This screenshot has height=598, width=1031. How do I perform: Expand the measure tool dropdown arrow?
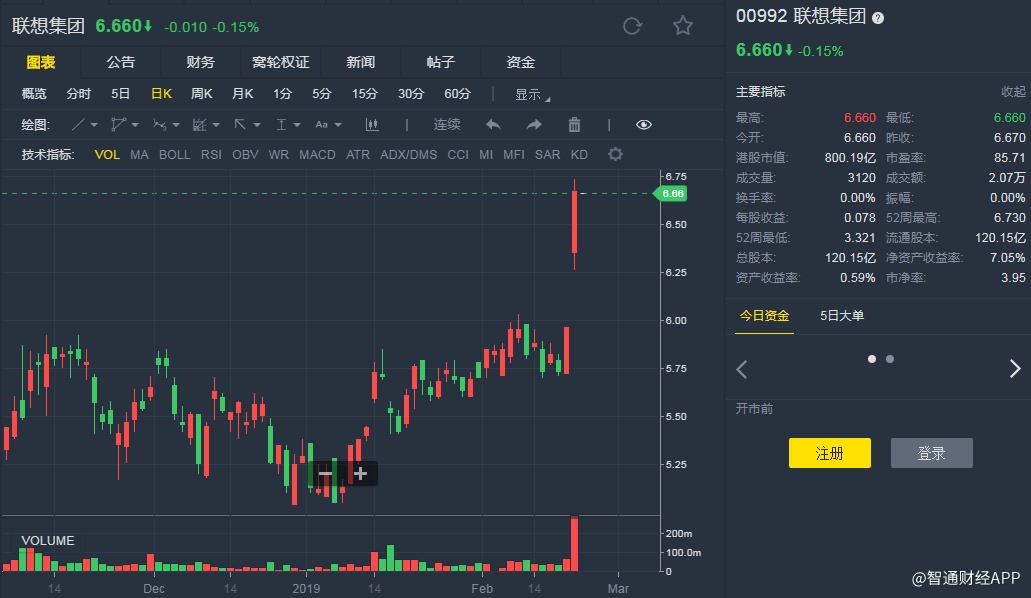click(297, 125)
